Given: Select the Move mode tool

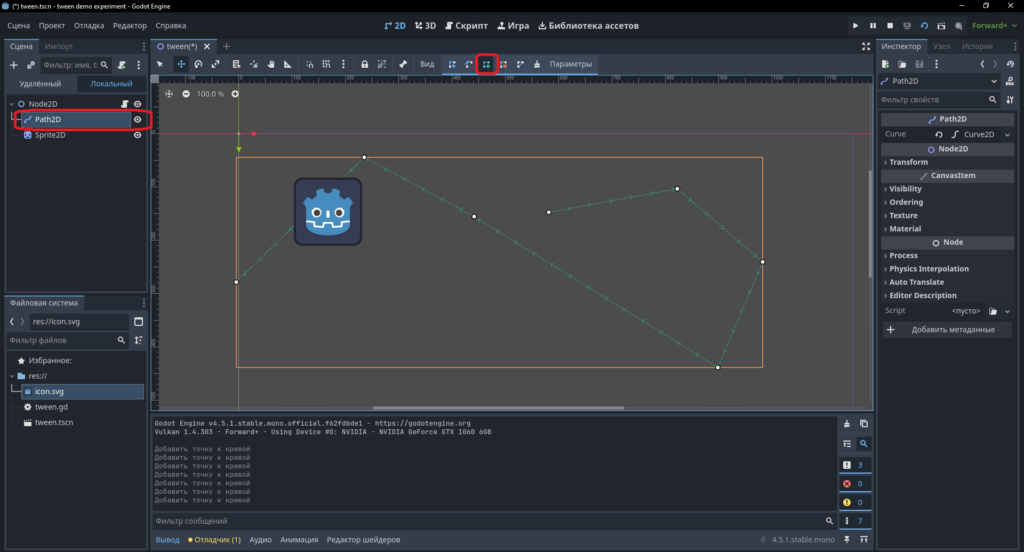Looking at the screenshot, I should coord(181,64).
